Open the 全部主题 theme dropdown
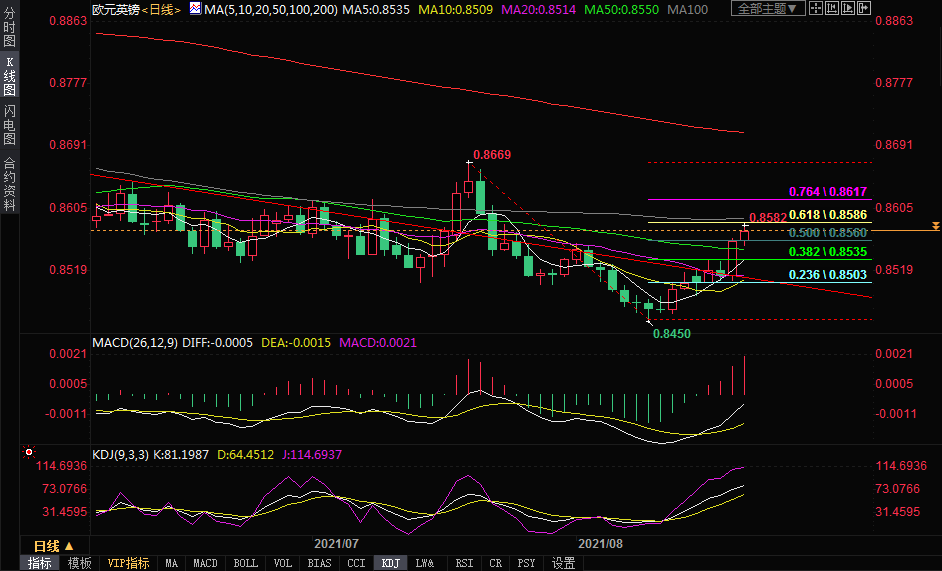This screenshot has height=571, width=942. 768,9
